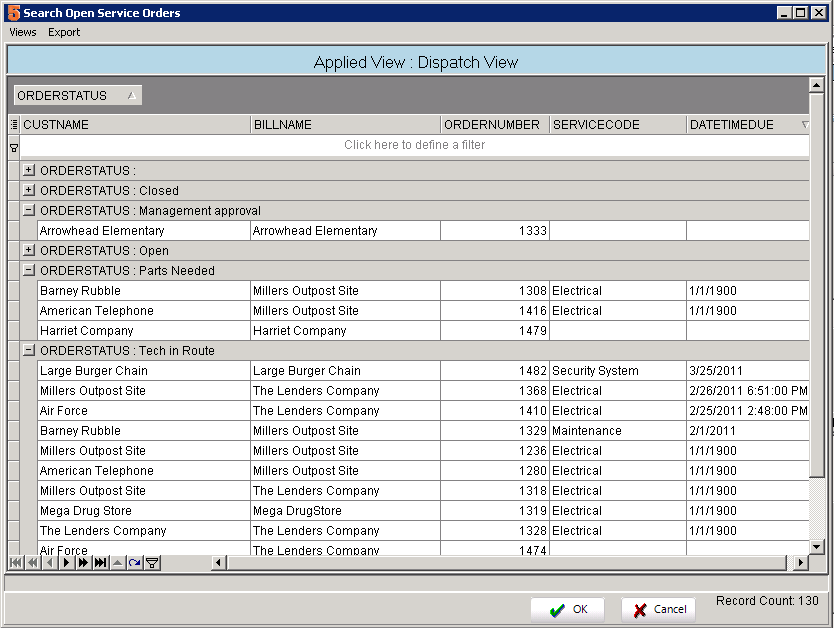Select the Maintenance service code cell

tap(618, 431)
